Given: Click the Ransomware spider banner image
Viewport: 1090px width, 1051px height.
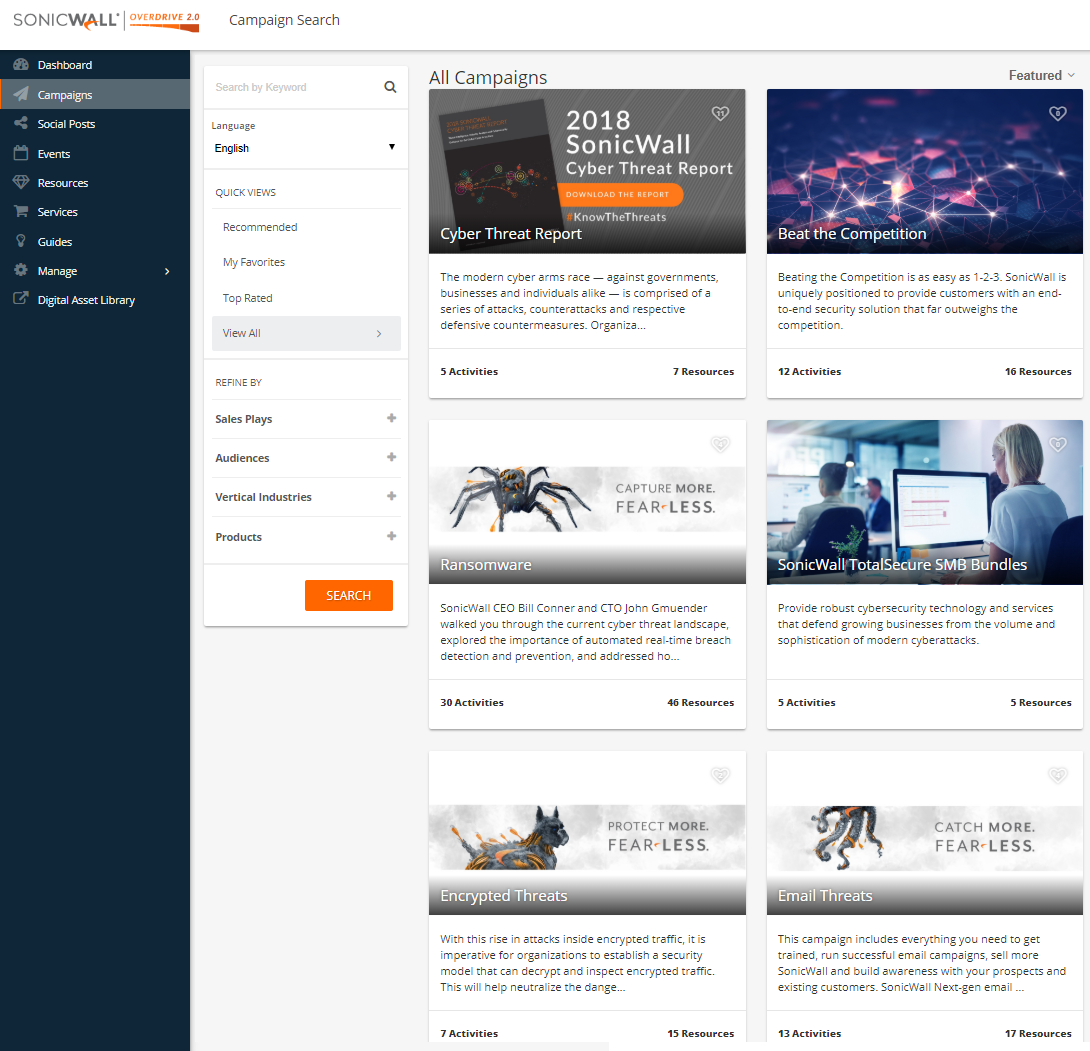Looking at the screenshot, I should 587,499.
